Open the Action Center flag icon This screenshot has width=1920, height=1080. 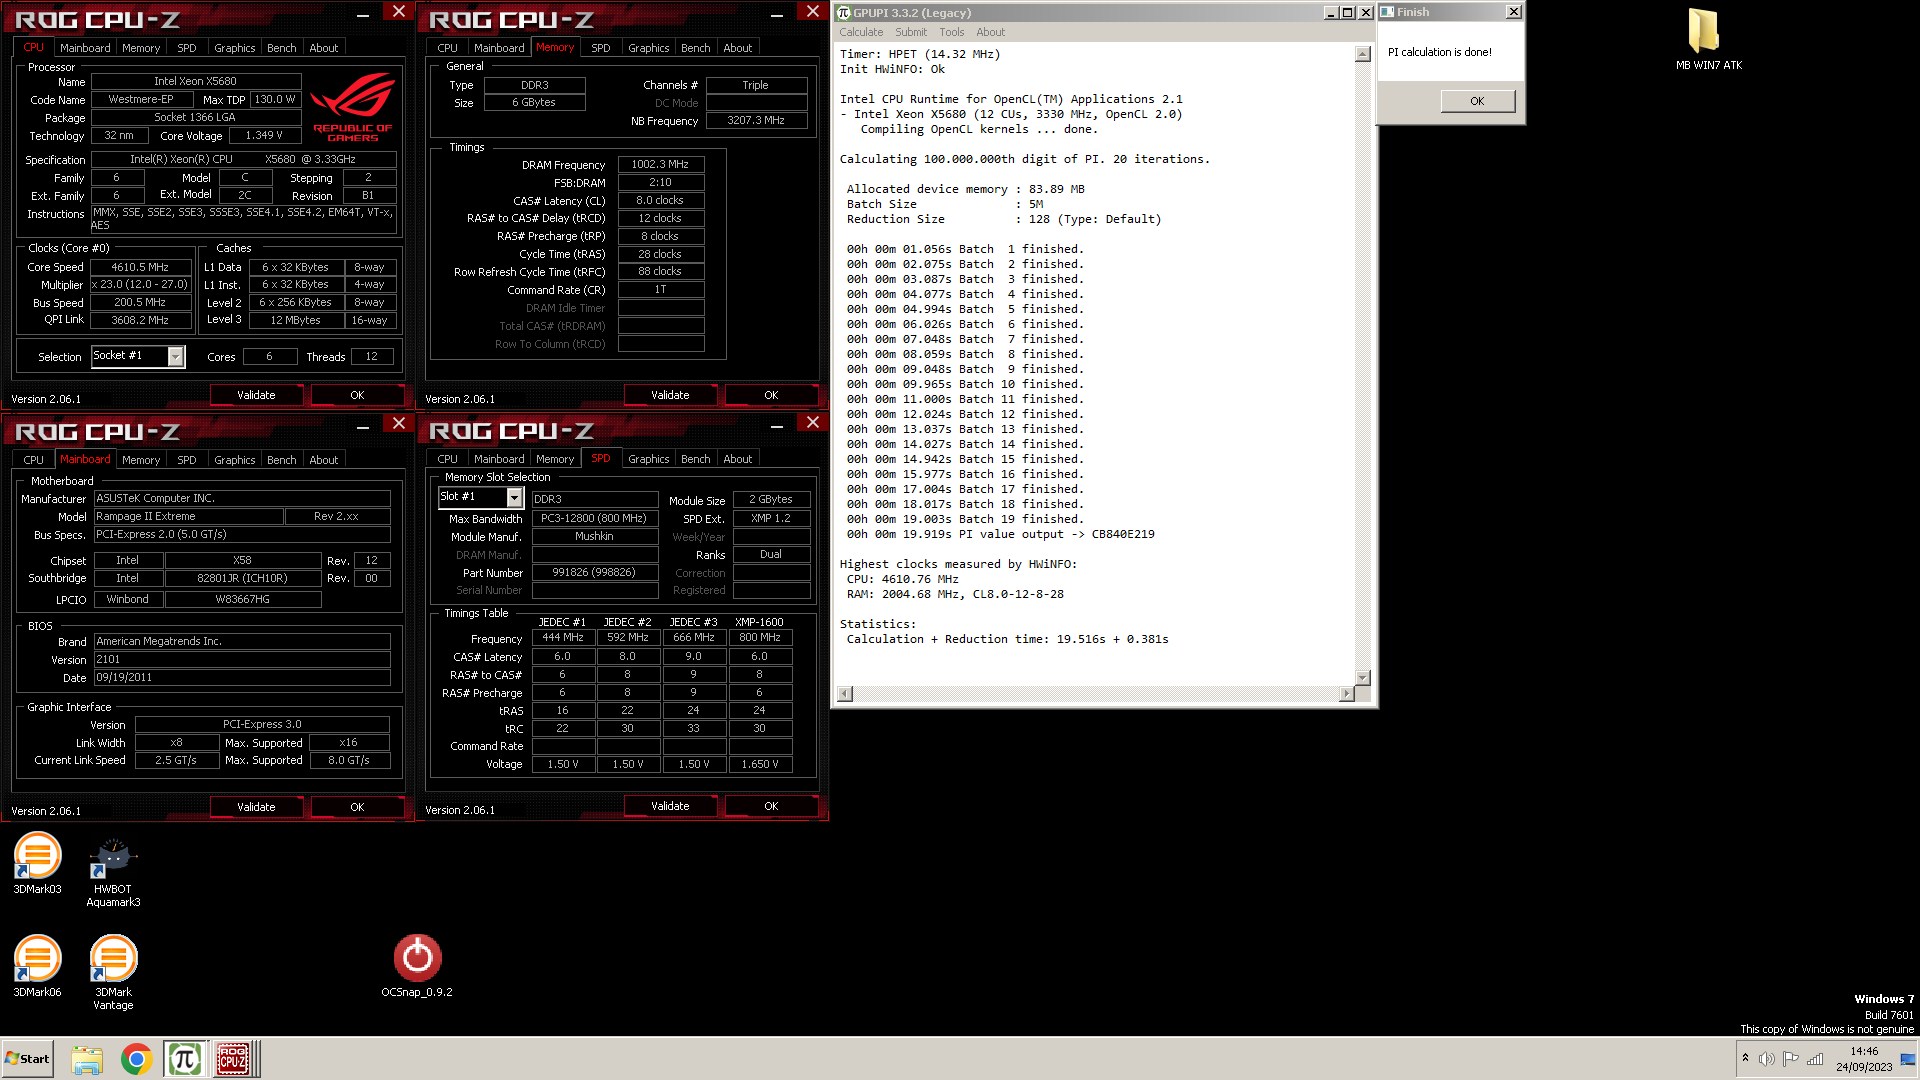click(1790, 1059)
